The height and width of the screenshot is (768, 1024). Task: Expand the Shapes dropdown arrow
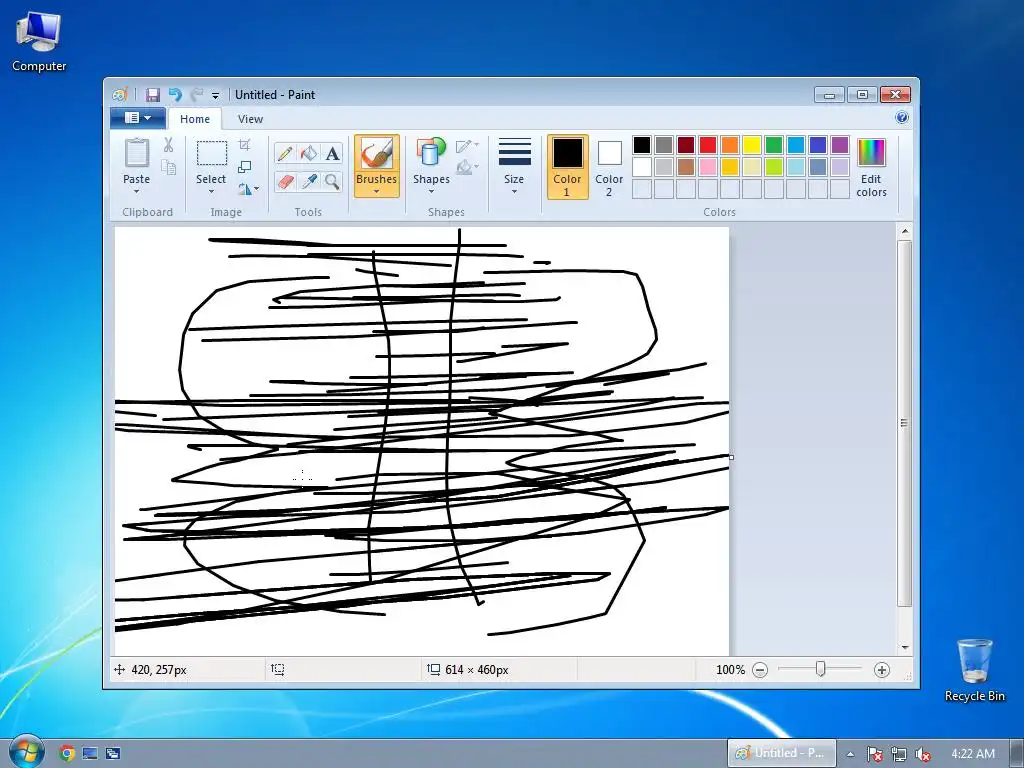[x=431, y=191]
